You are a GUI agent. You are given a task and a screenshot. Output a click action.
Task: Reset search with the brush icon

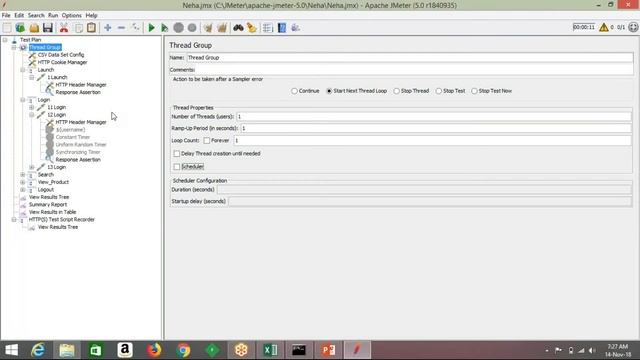252,28
